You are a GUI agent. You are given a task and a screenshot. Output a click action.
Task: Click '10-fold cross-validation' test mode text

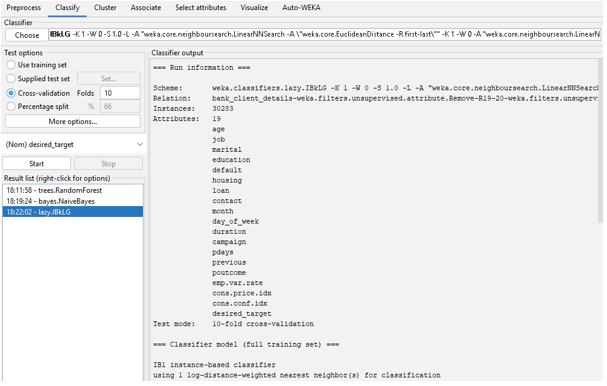(263, 324)
